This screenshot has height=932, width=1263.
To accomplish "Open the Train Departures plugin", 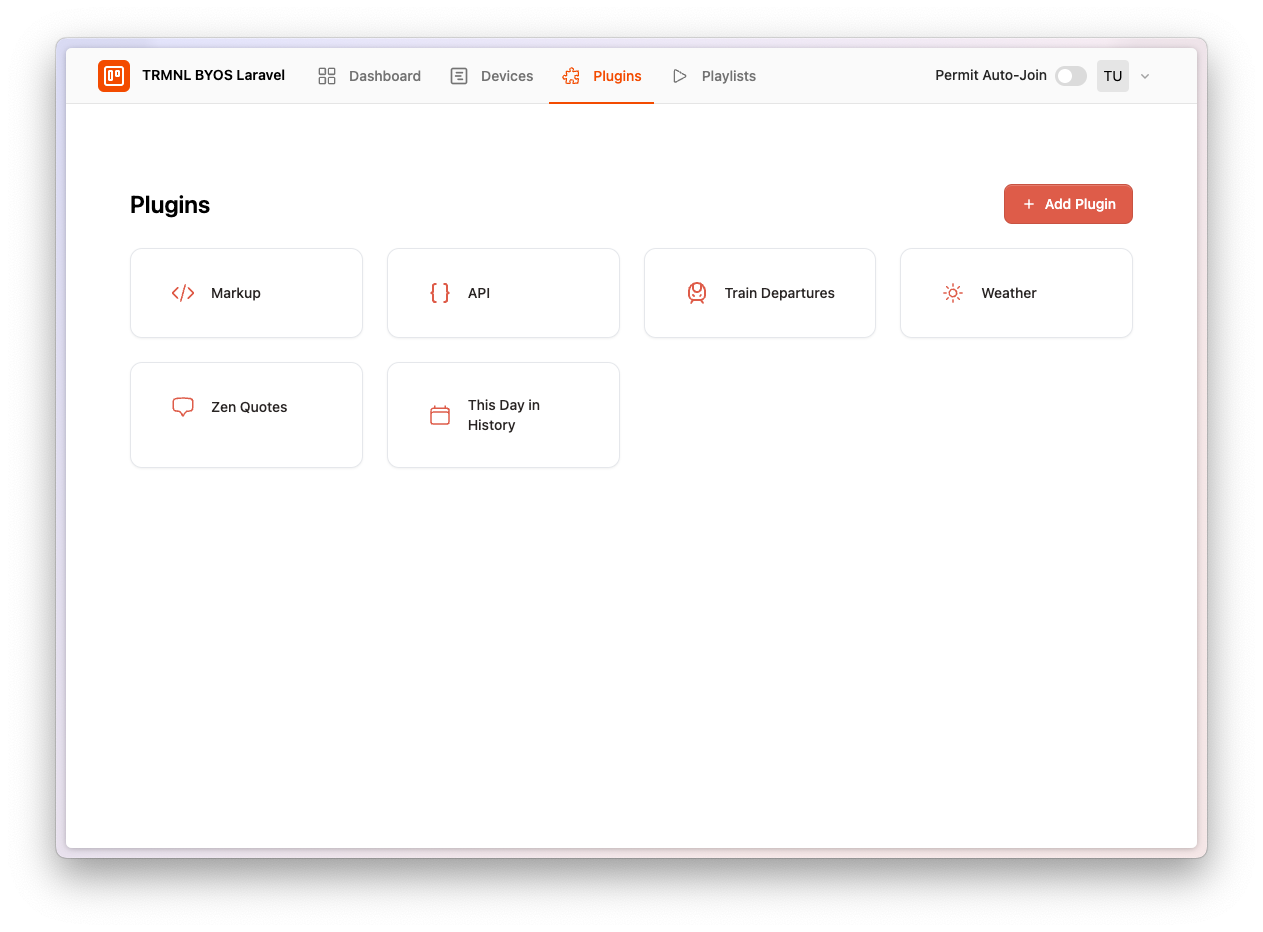I will click(759, 293).
